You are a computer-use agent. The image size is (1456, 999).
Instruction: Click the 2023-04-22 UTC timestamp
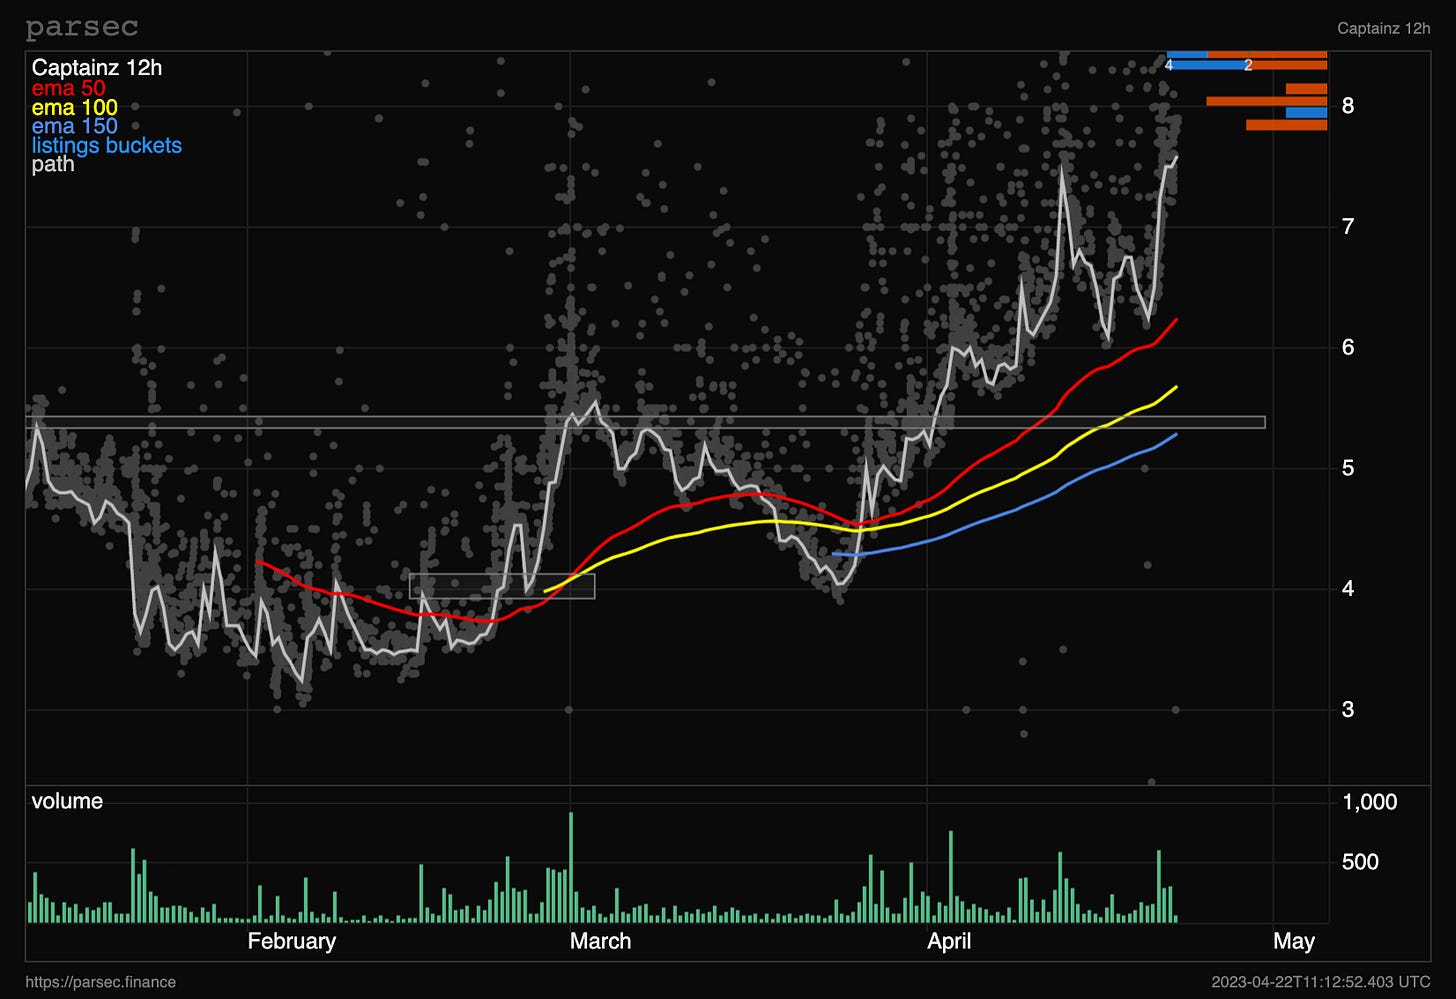click(x=1321, y=982)
